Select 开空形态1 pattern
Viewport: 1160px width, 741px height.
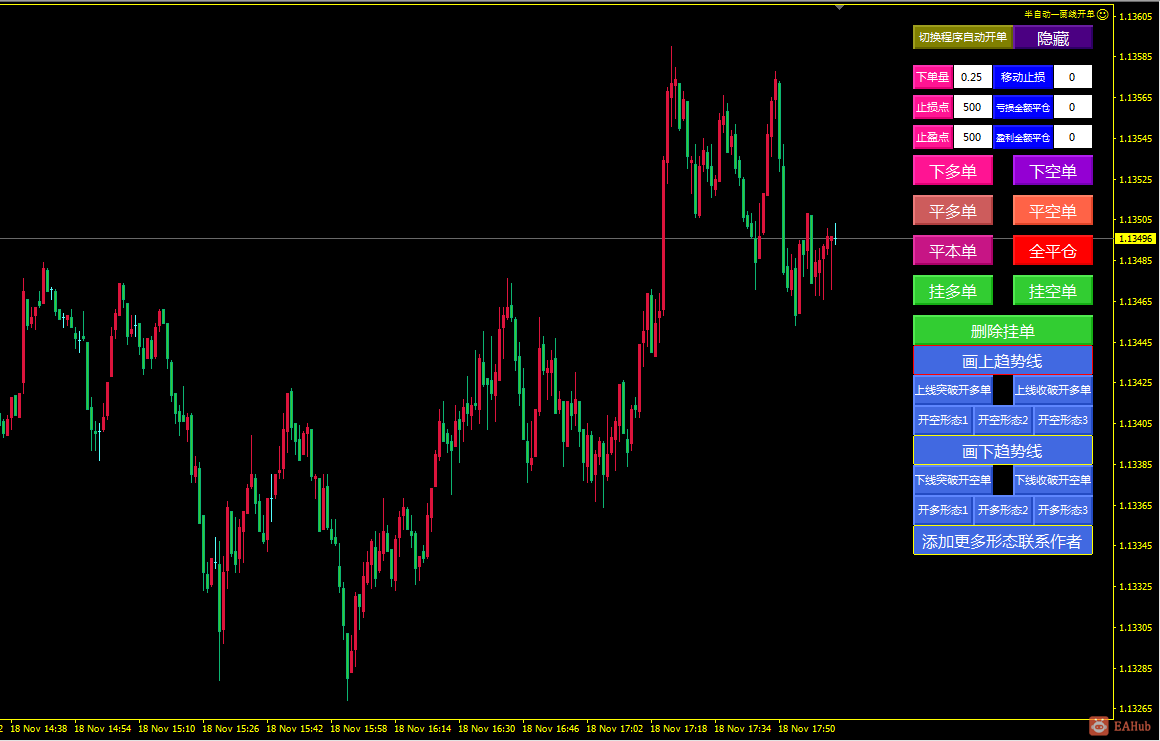942,420
